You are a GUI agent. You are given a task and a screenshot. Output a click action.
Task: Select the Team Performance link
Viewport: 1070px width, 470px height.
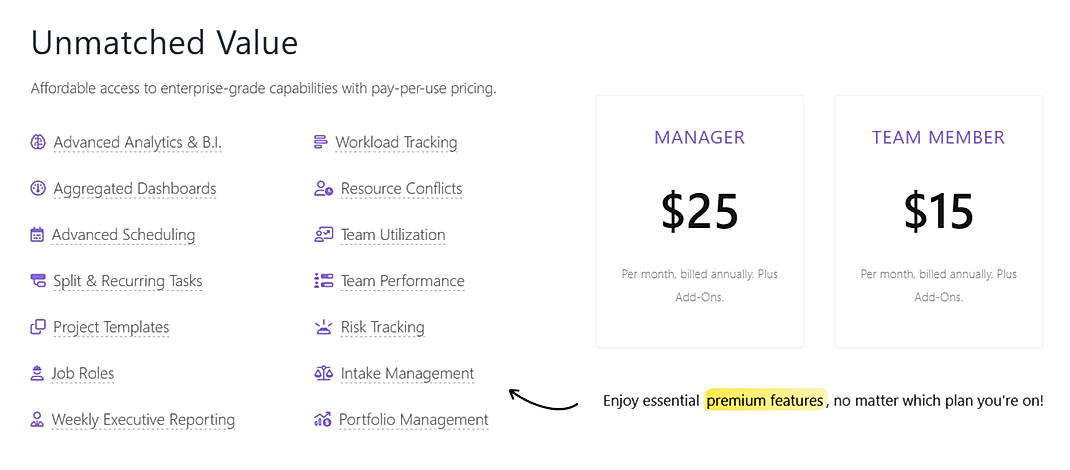[402, 281]
